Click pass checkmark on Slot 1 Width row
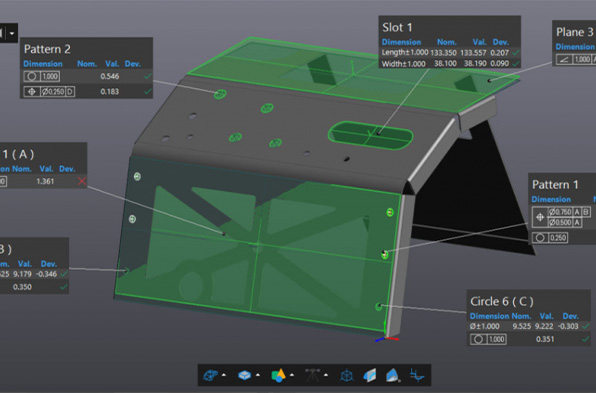Image resolution: width=596 pixels, height=393 pixels. pyautogui.click(x=515, y=63)
